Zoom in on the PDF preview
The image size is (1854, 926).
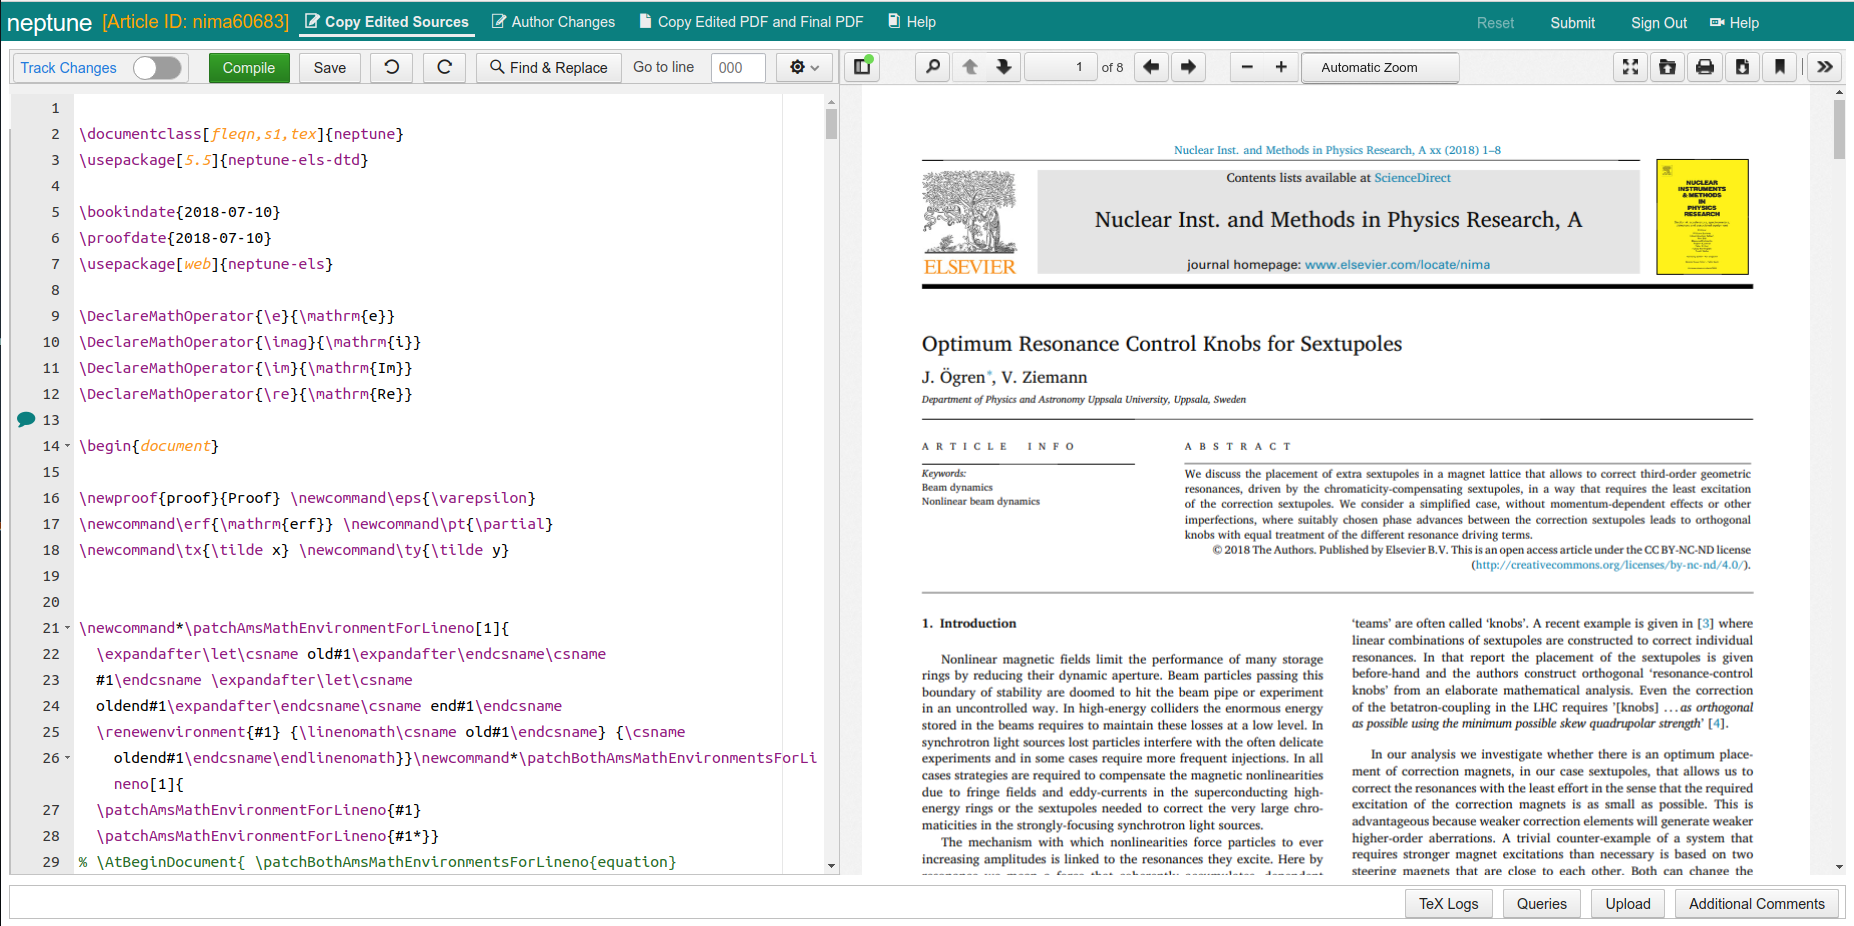pyautogui.click(x=1281, y=67)
